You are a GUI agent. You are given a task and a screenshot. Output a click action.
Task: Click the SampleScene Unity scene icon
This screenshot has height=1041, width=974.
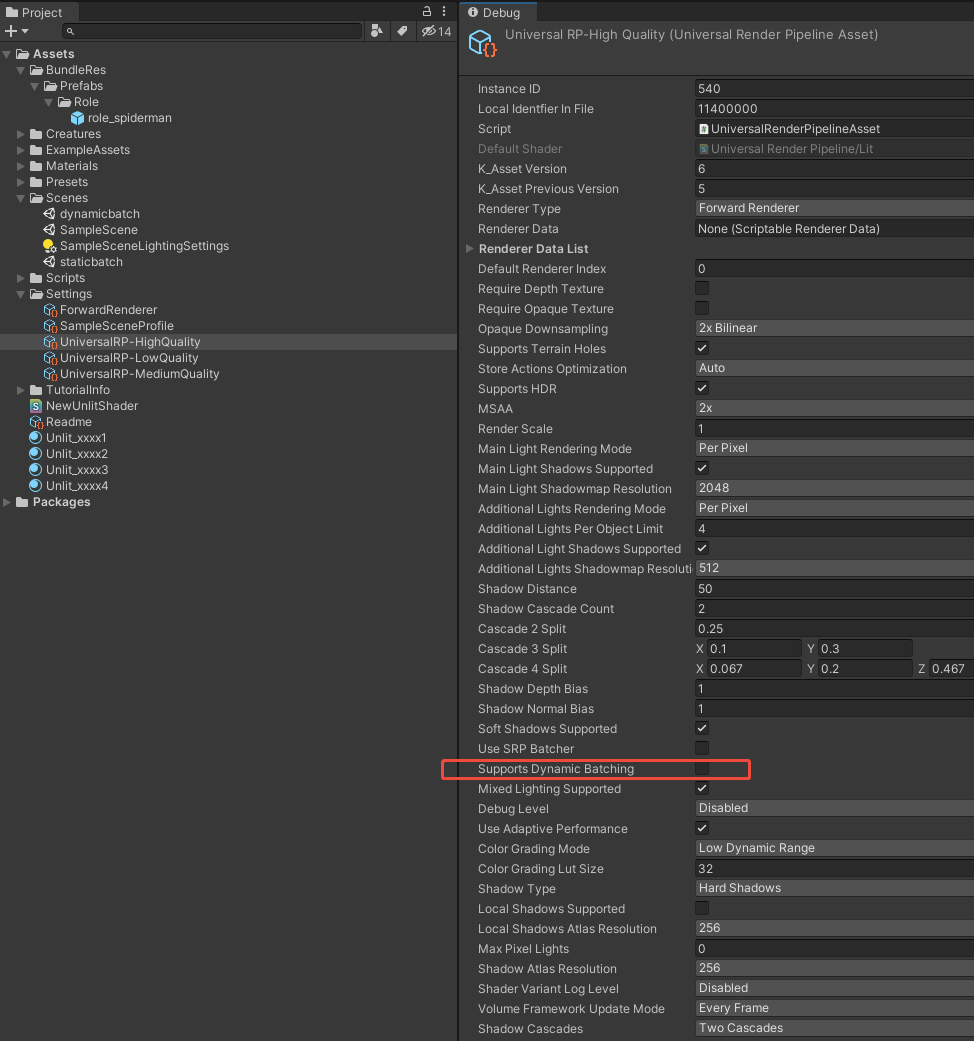coord(49,230)
